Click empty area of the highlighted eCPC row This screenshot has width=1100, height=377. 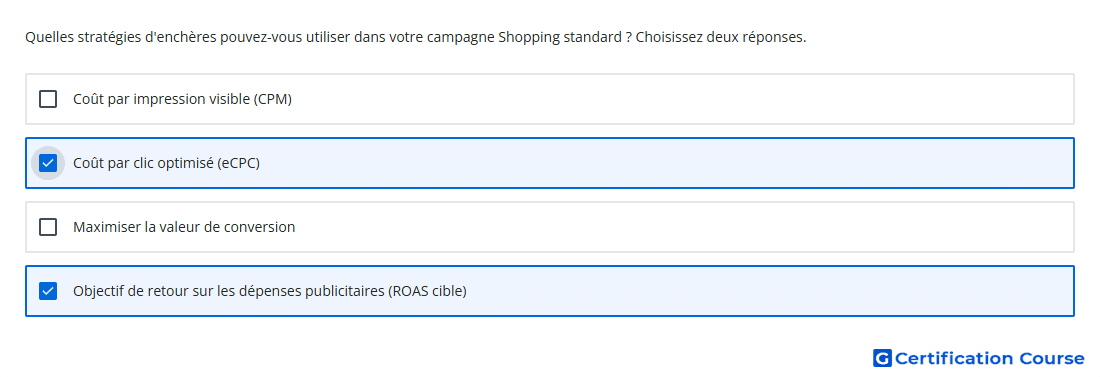coord(666,163)
